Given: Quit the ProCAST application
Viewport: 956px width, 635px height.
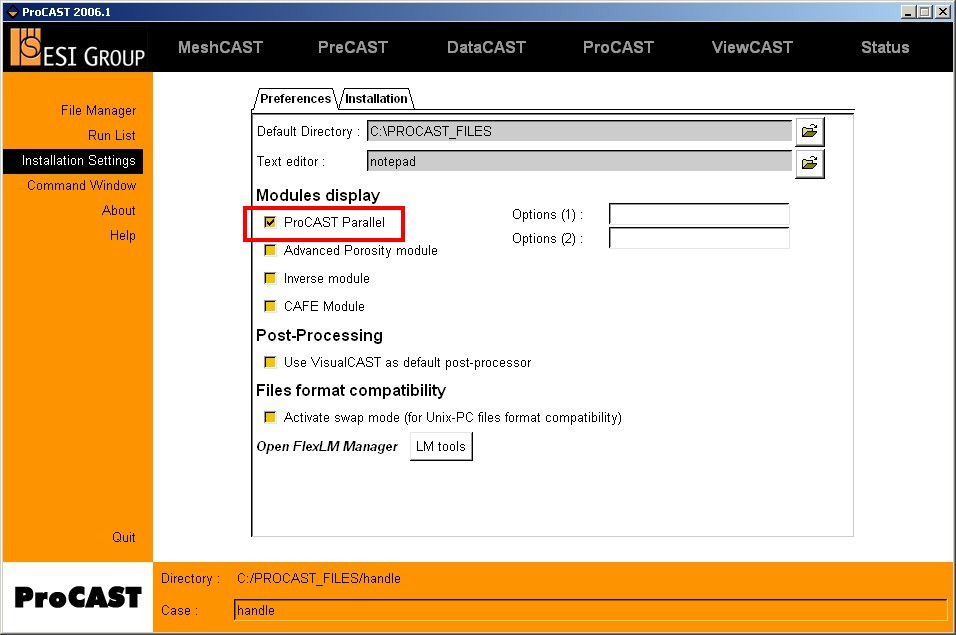Looking at the screenshot, I should pos(124,537).
